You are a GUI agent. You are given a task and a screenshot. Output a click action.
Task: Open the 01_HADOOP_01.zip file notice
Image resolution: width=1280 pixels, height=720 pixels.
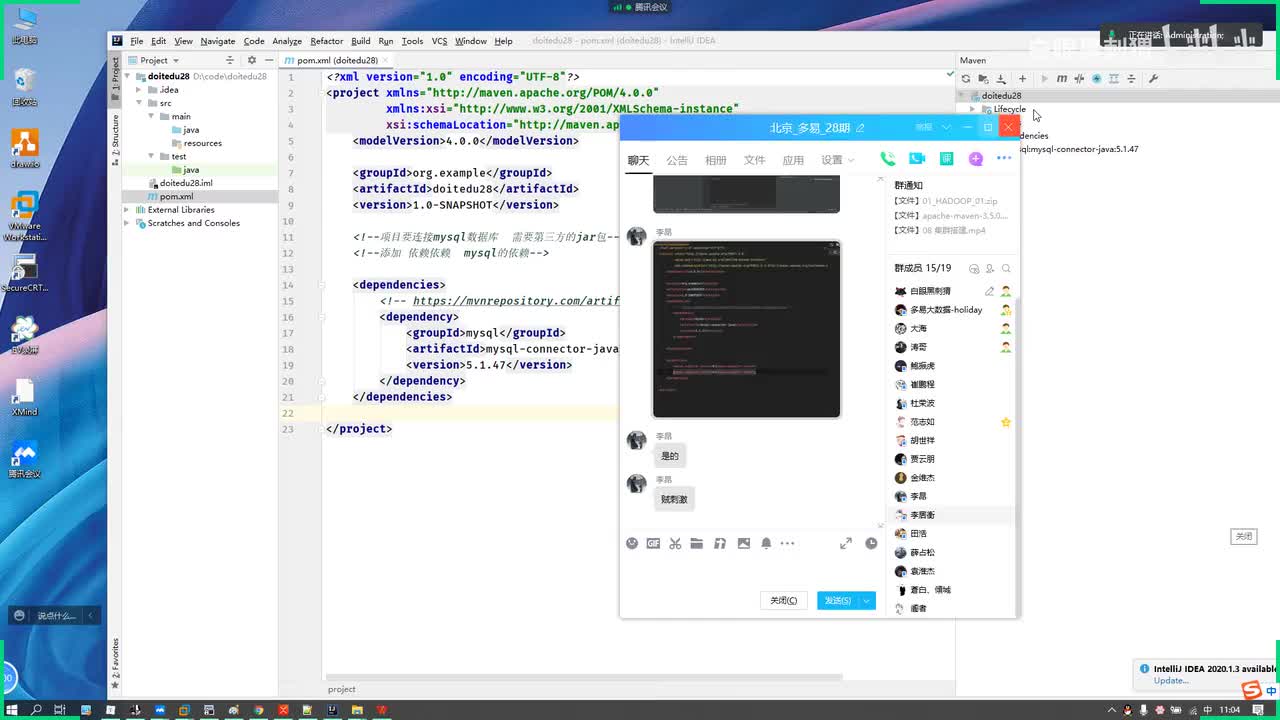(945, 201)
